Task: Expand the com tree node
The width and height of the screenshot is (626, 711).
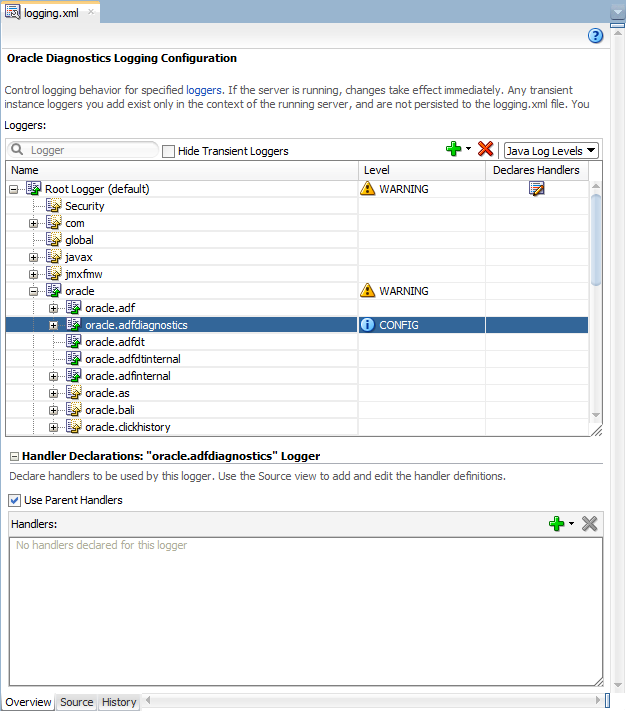Action: [34, 224]
